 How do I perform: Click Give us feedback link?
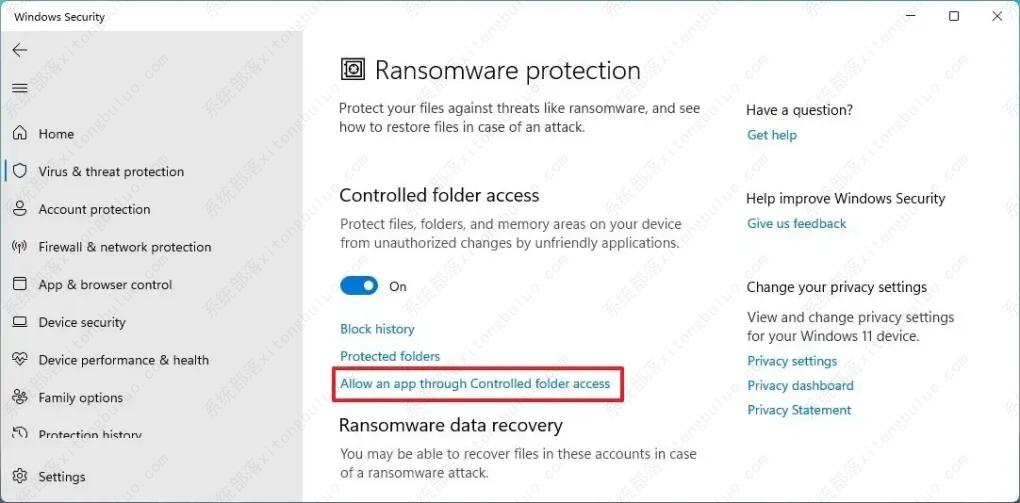pos(797,224)
